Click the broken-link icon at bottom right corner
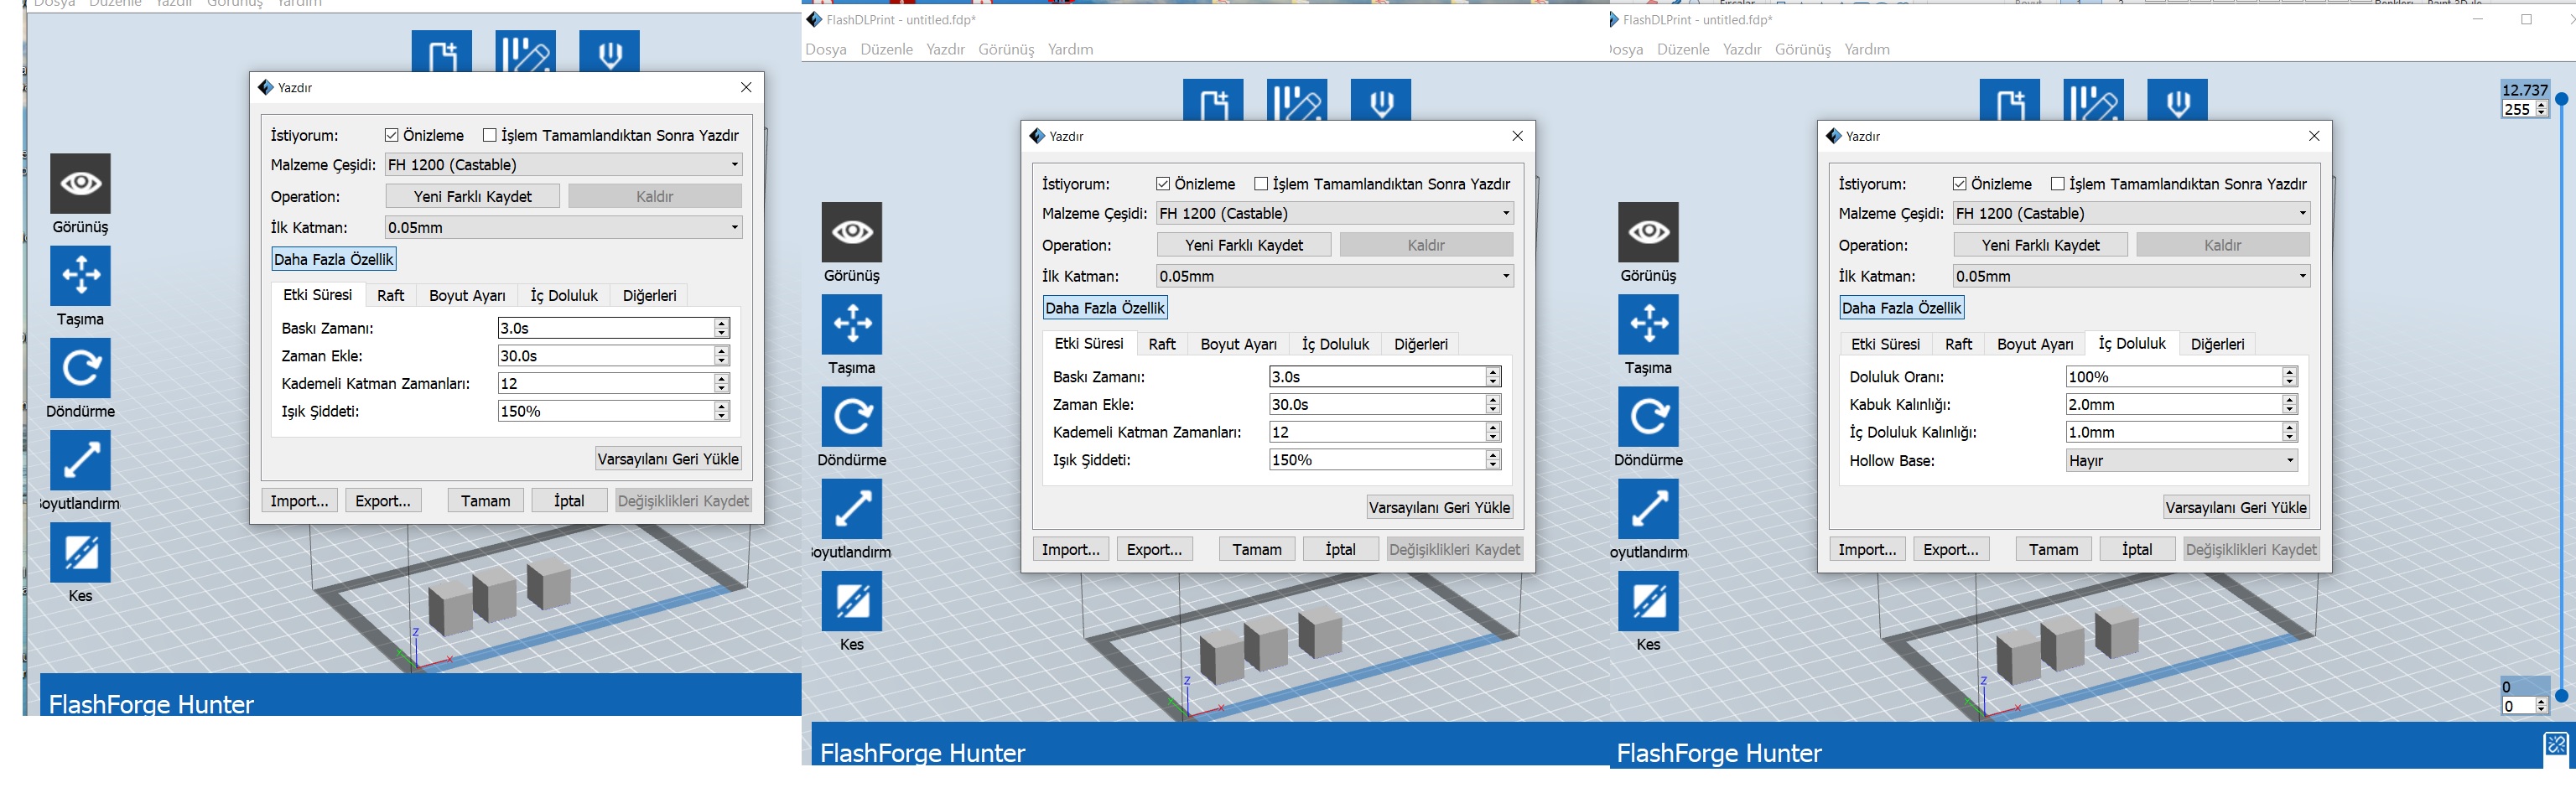Image resolution: width=2576 pixels, height=788 pixels. (x=2556, y=744)
